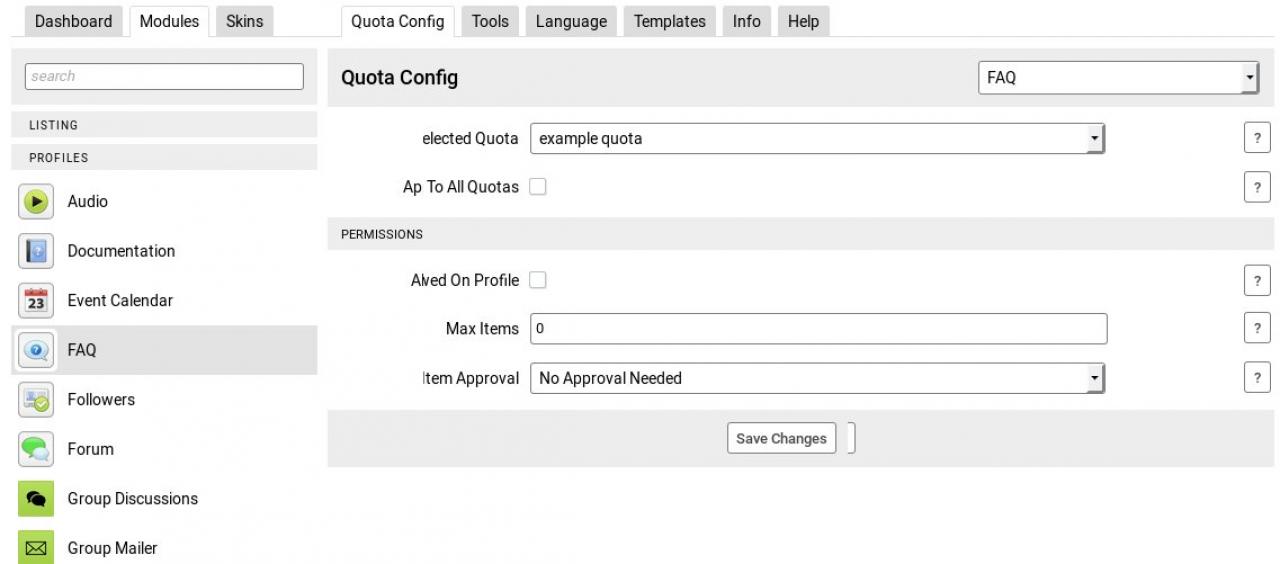Select the Forum speech bubble icon
Image resolution: width=1280 pixels, height=564 pixels.
pos(36,449)
